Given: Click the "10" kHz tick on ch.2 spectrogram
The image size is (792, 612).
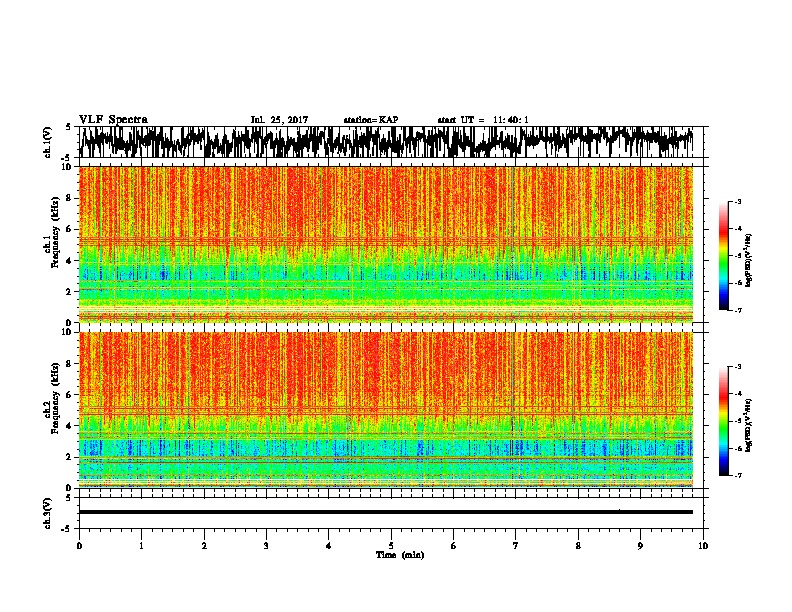Looking at the screenshot, I should 68,332.
